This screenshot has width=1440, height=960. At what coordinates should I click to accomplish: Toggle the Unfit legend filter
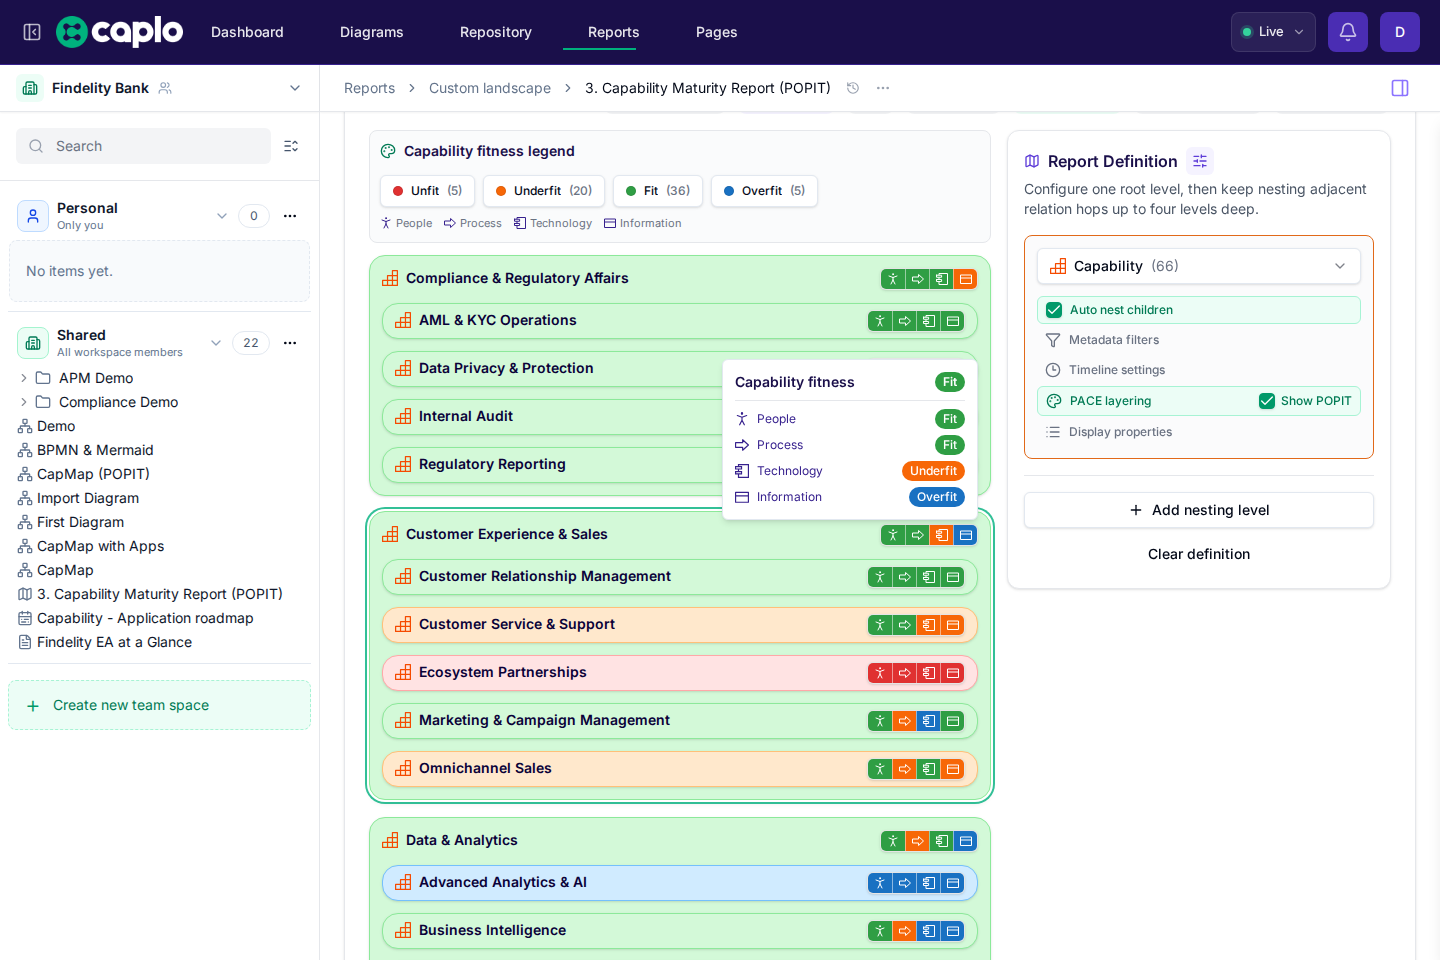427,191
